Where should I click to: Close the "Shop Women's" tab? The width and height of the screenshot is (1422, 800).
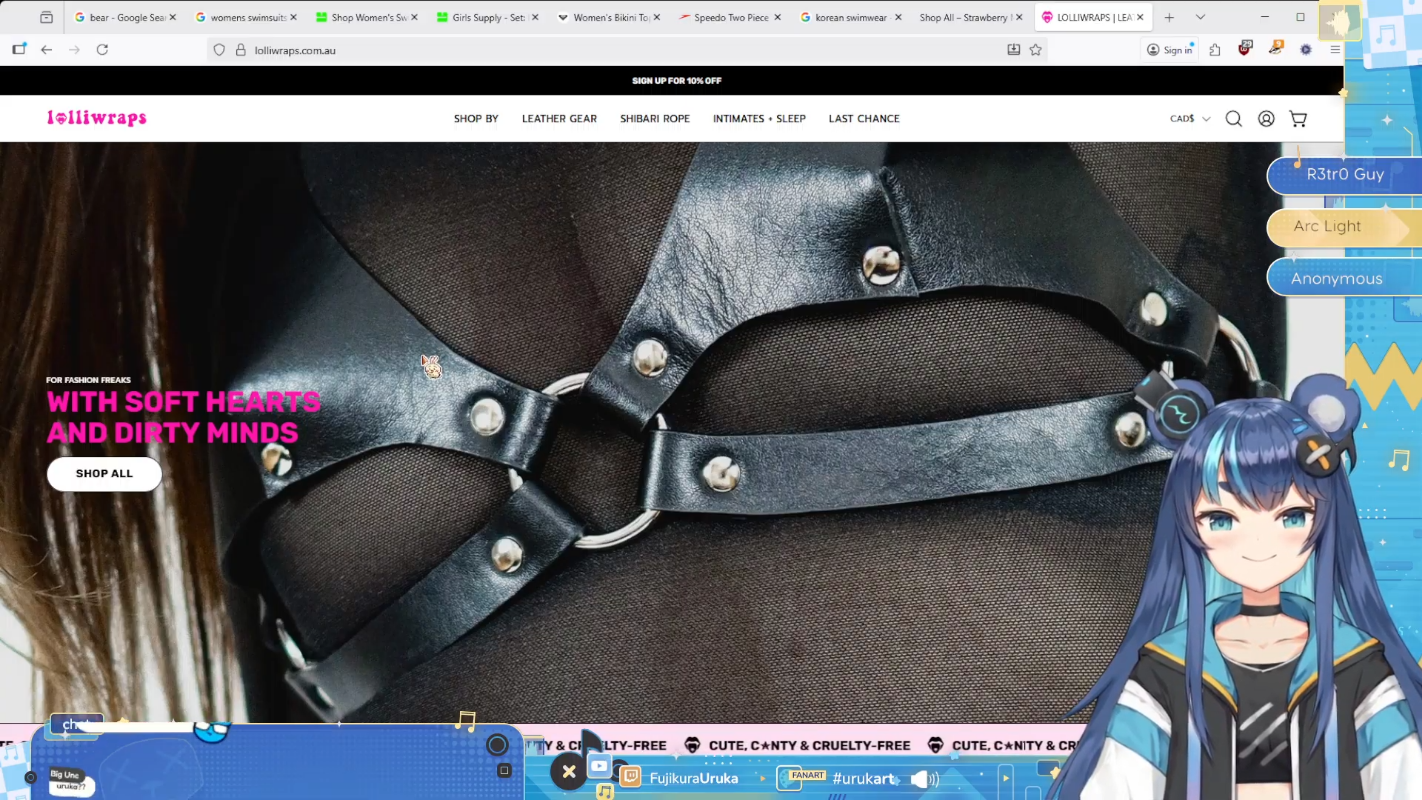pyautogui.click(x=414, y=17)
